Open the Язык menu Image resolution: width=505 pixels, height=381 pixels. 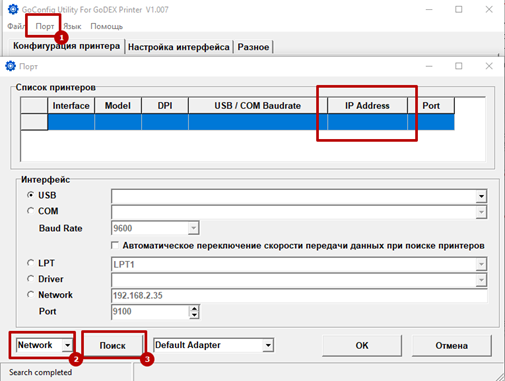72,26
